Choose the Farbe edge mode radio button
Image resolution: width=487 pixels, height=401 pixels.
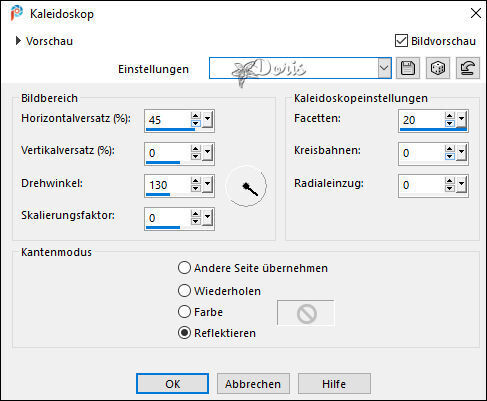point(184,312)
